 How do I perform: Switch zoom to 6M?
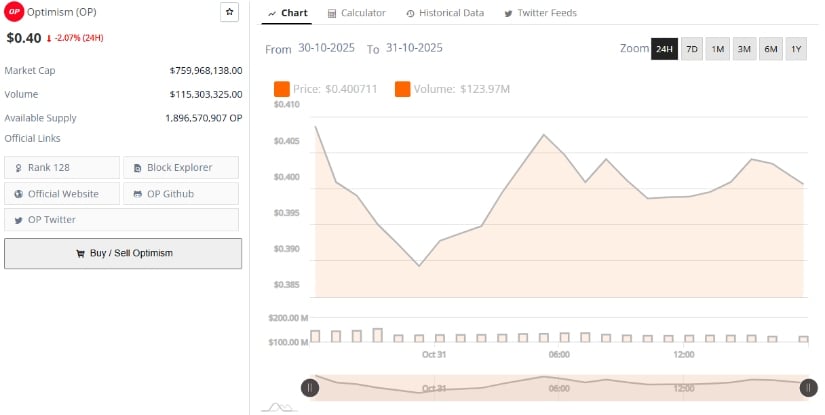click(770, 49)
